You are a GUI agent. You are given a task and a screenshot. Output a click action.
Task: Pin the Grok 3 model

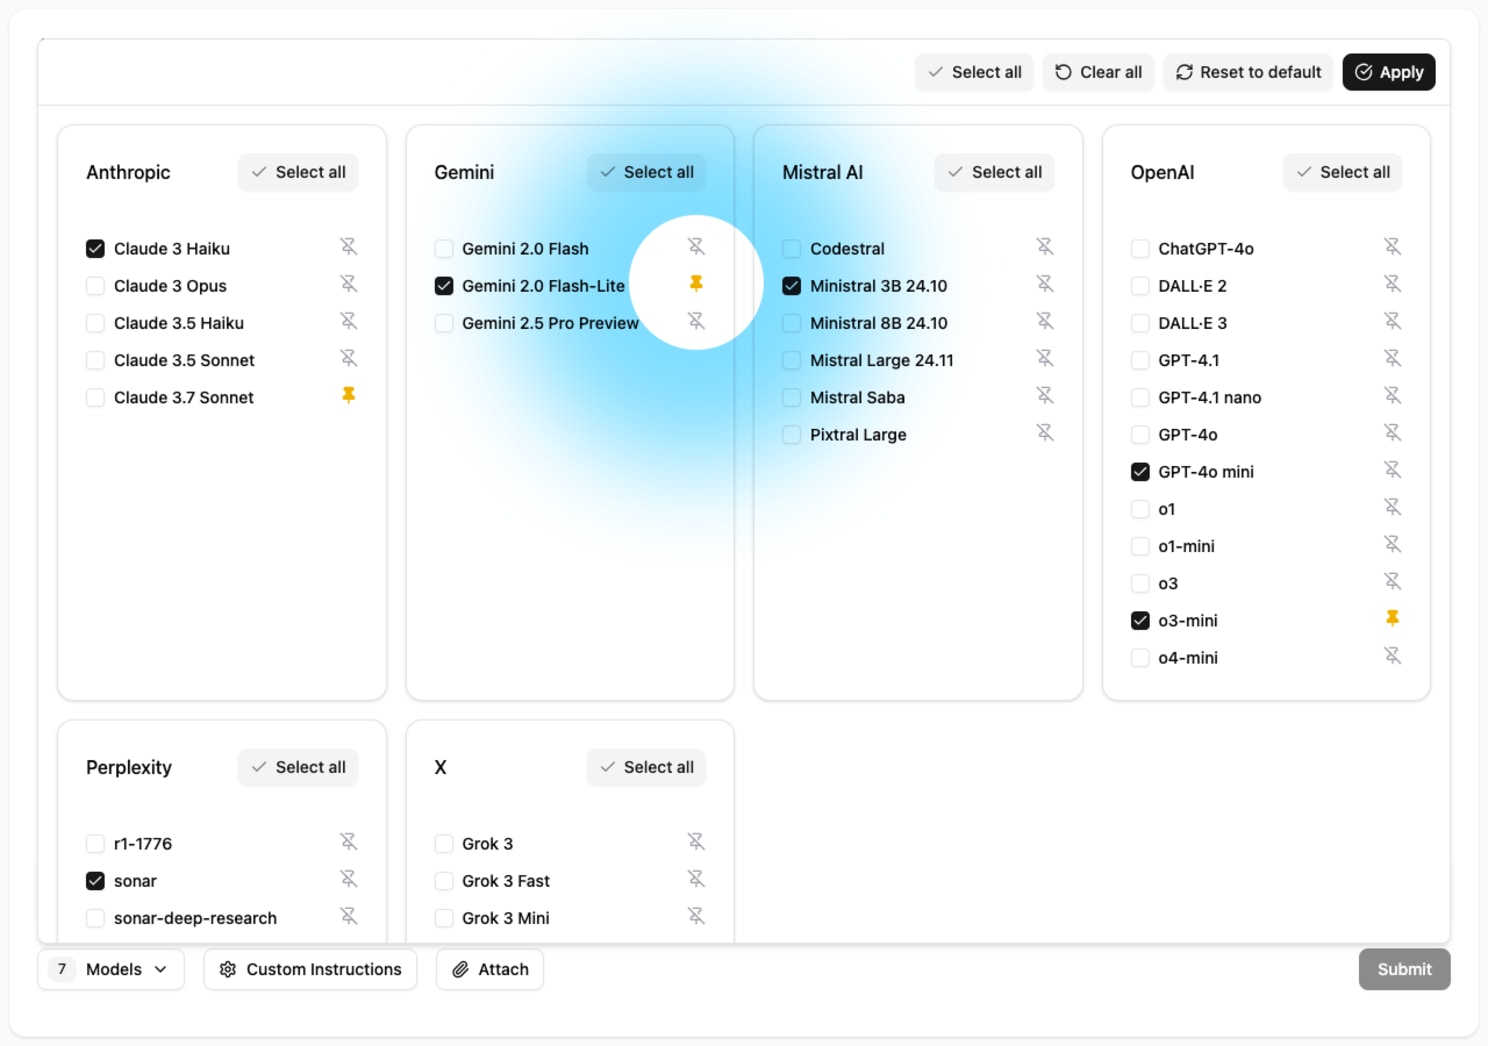696,842
